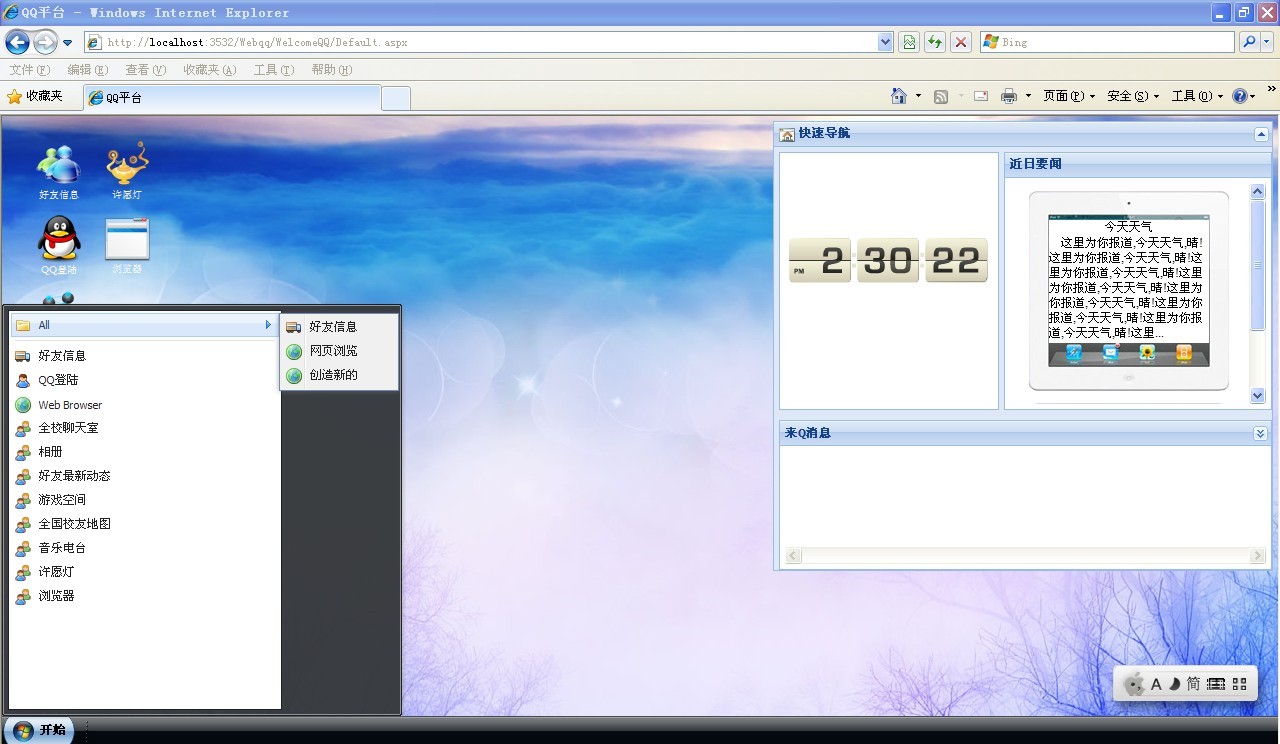Open the 页面(P) dropdown menu
The image size is (1280, 744).
coord(1069,96)
